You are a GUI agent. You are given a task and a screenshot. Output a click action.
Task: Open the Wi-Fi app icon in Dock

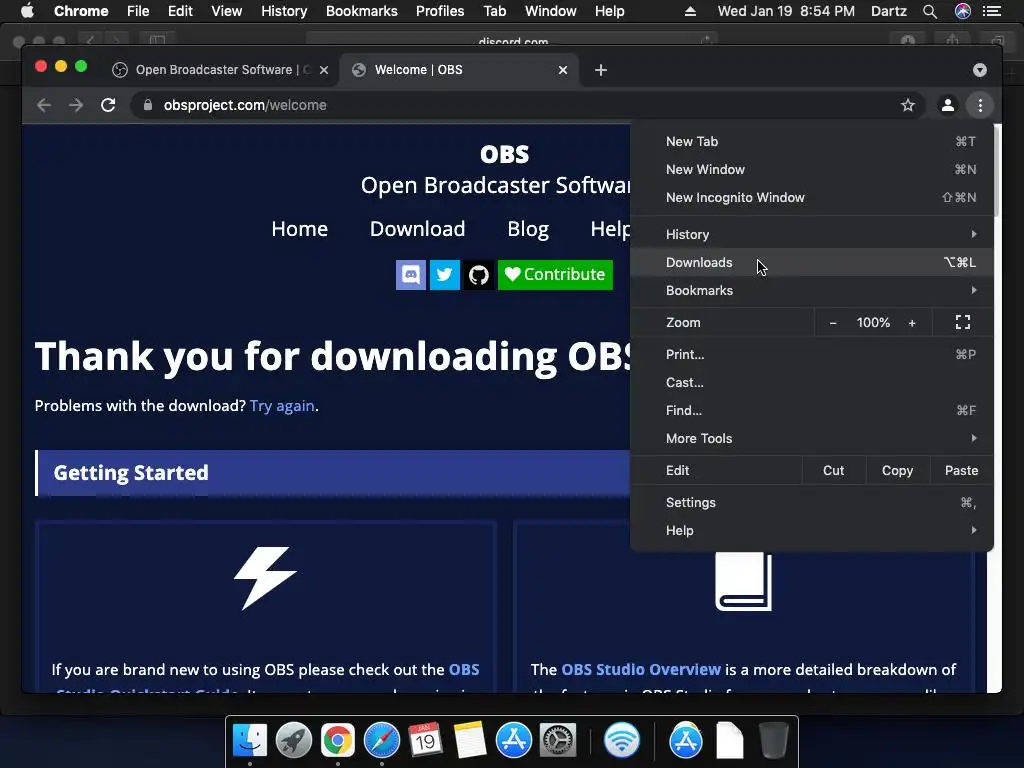pyautogui.click(x=621, y=741)
